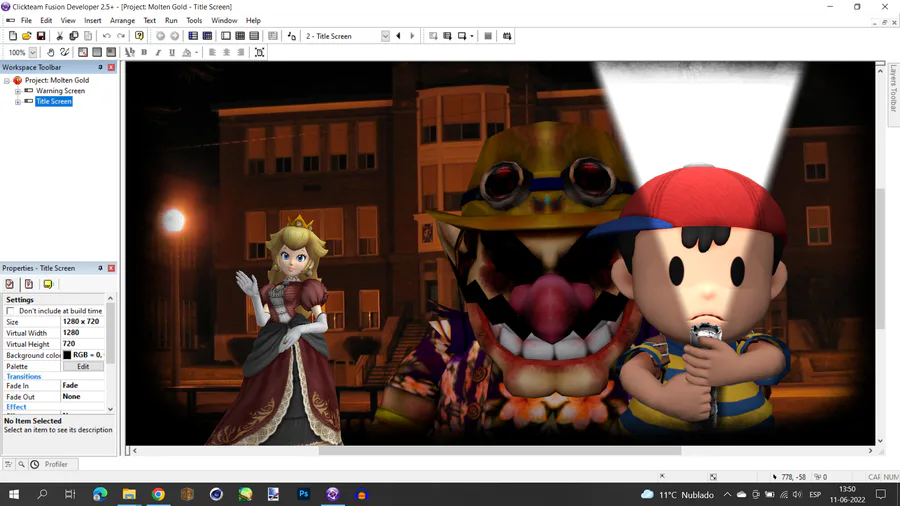The height and width of the screenshot is (506, 900).
Task: Click the Open folder toolbar icon
Action: [x=26, y=36]
